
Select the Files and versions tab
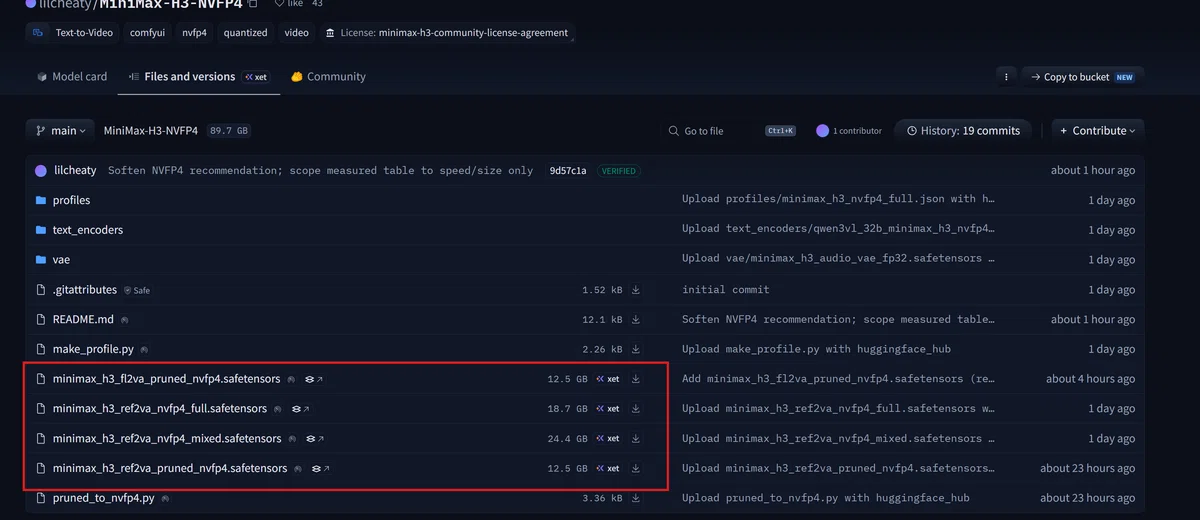(199, 77)
